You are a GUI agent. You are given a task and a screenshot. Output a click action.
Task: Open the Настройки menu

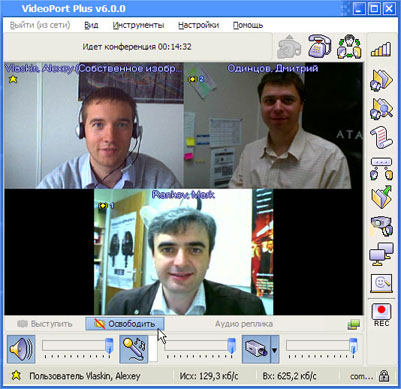tap(199, 25)
